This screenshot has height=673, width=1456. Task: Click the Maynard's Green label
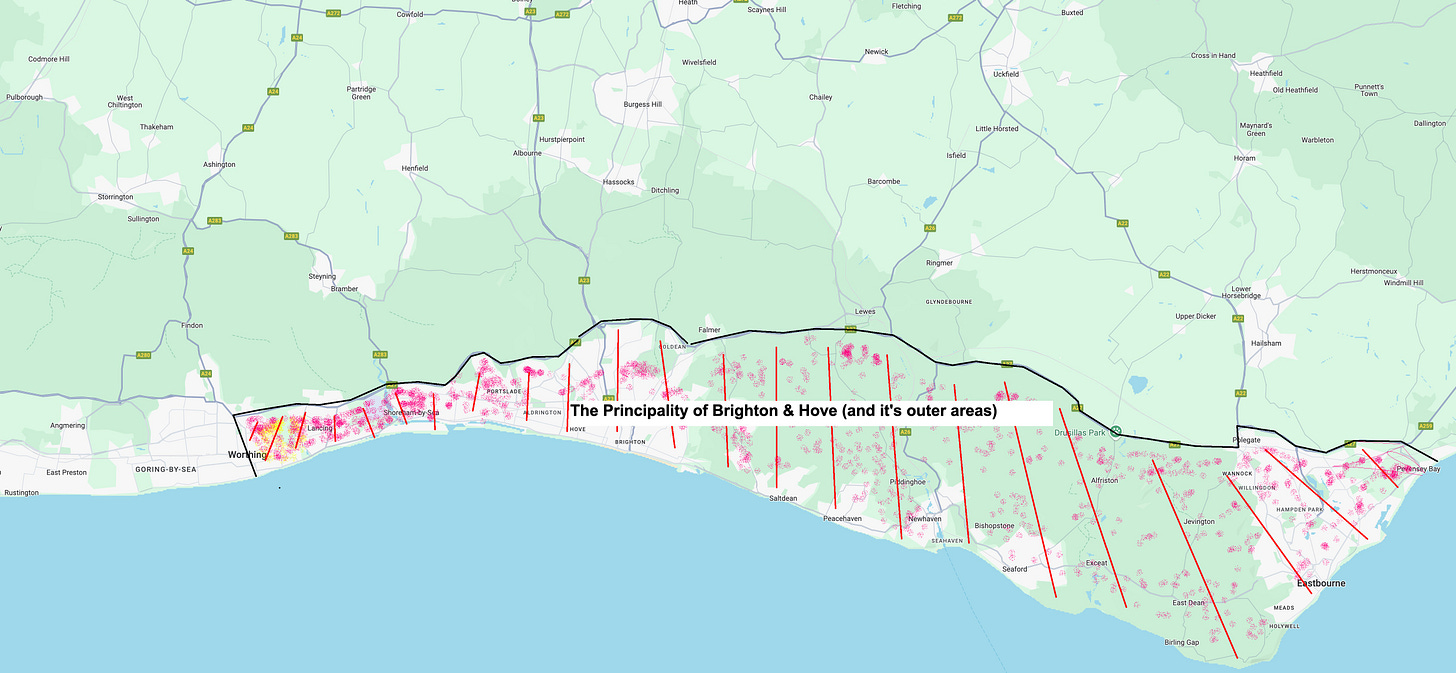click(x=1256, y=129)
